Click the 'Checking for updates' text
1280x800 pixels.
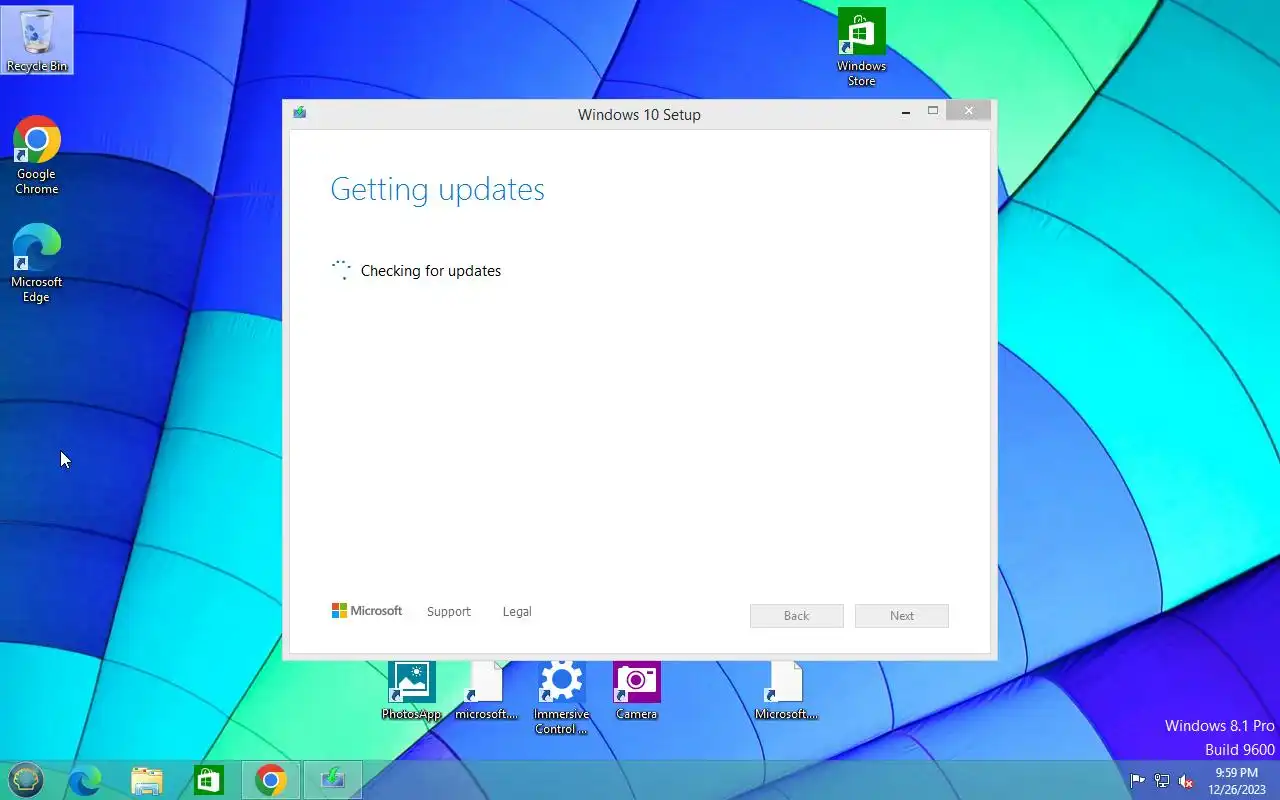tap(431, 271)
